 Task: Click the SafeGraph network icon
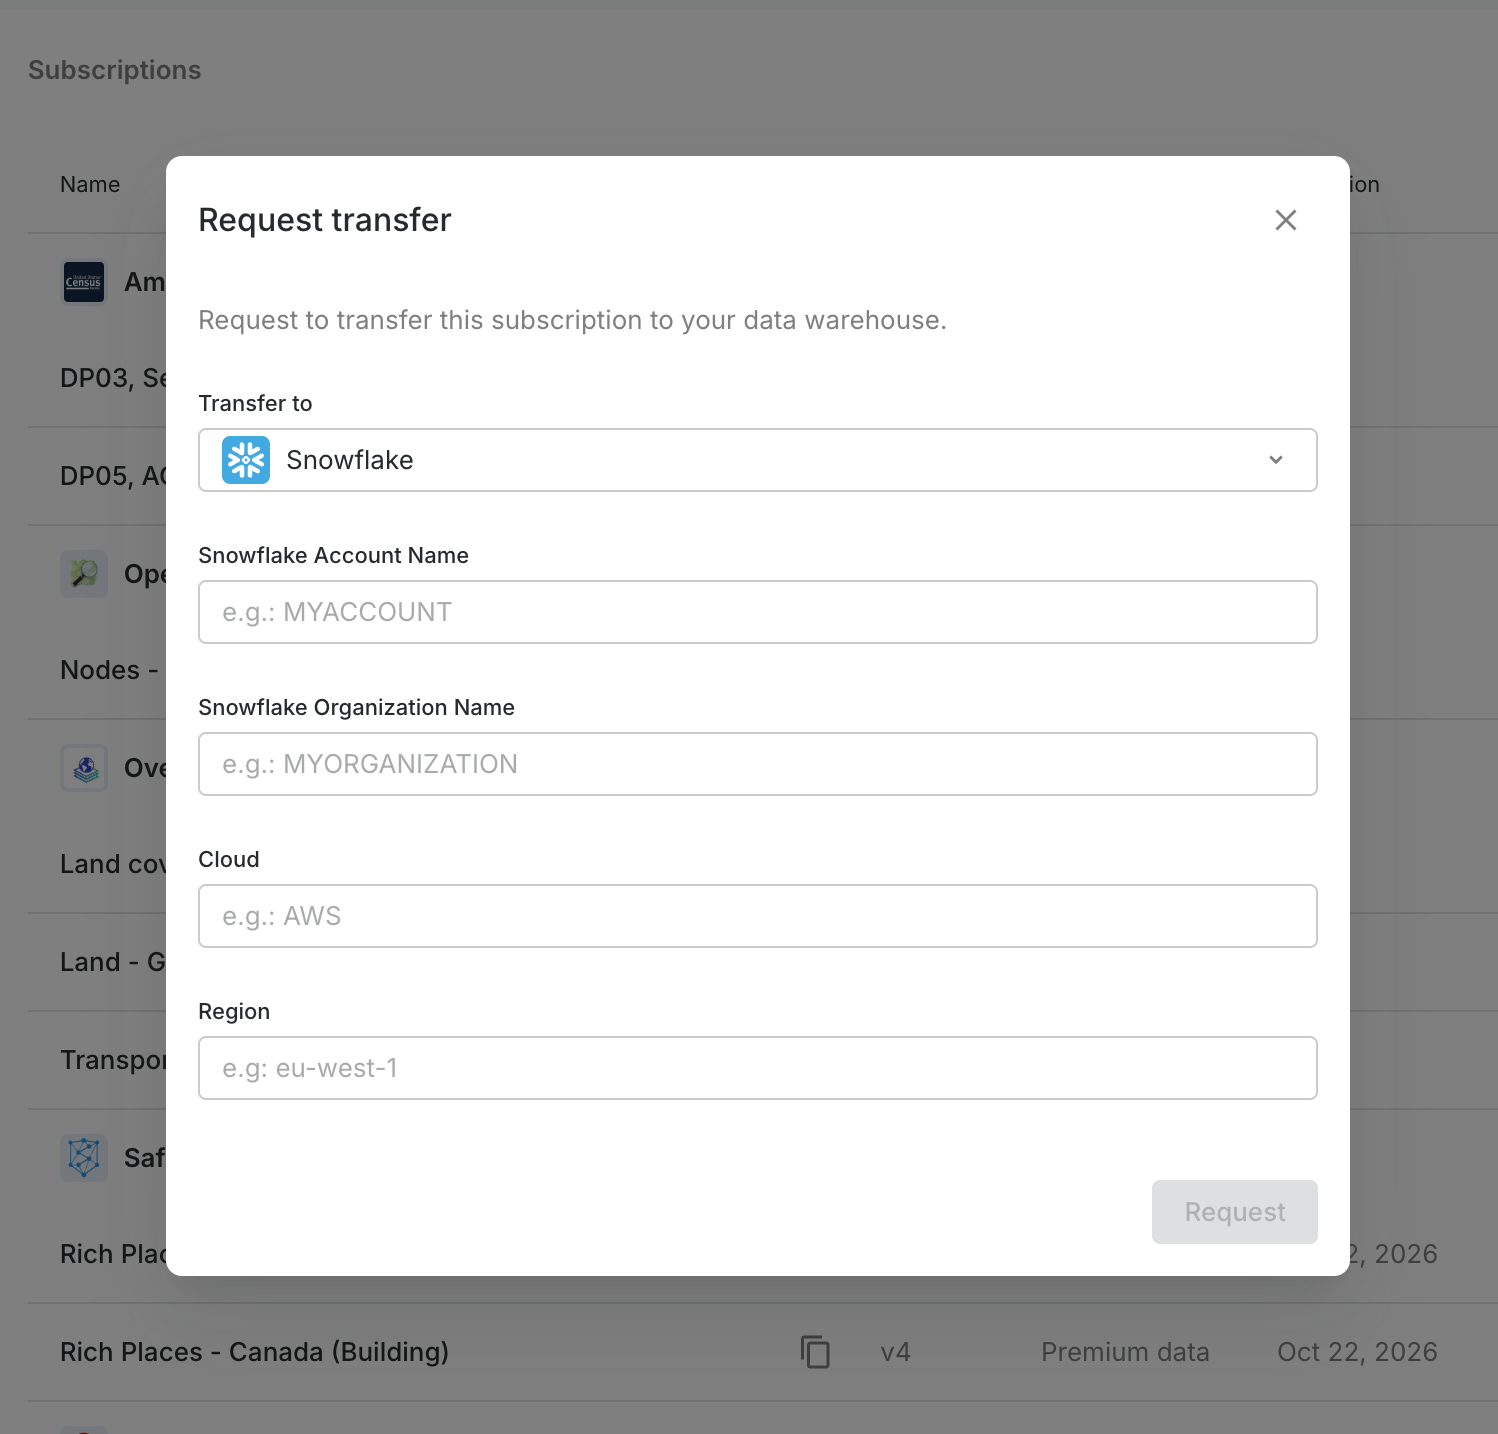point(84,1158)
